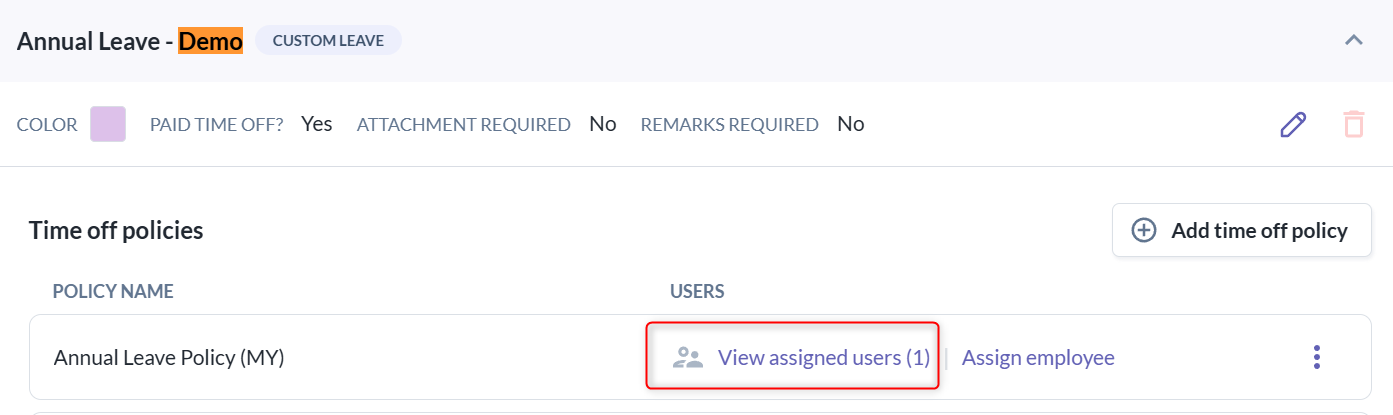Click the Add time off policy button
Image resolution: width=1393 pixels, height=415 pixels.
1241,230
